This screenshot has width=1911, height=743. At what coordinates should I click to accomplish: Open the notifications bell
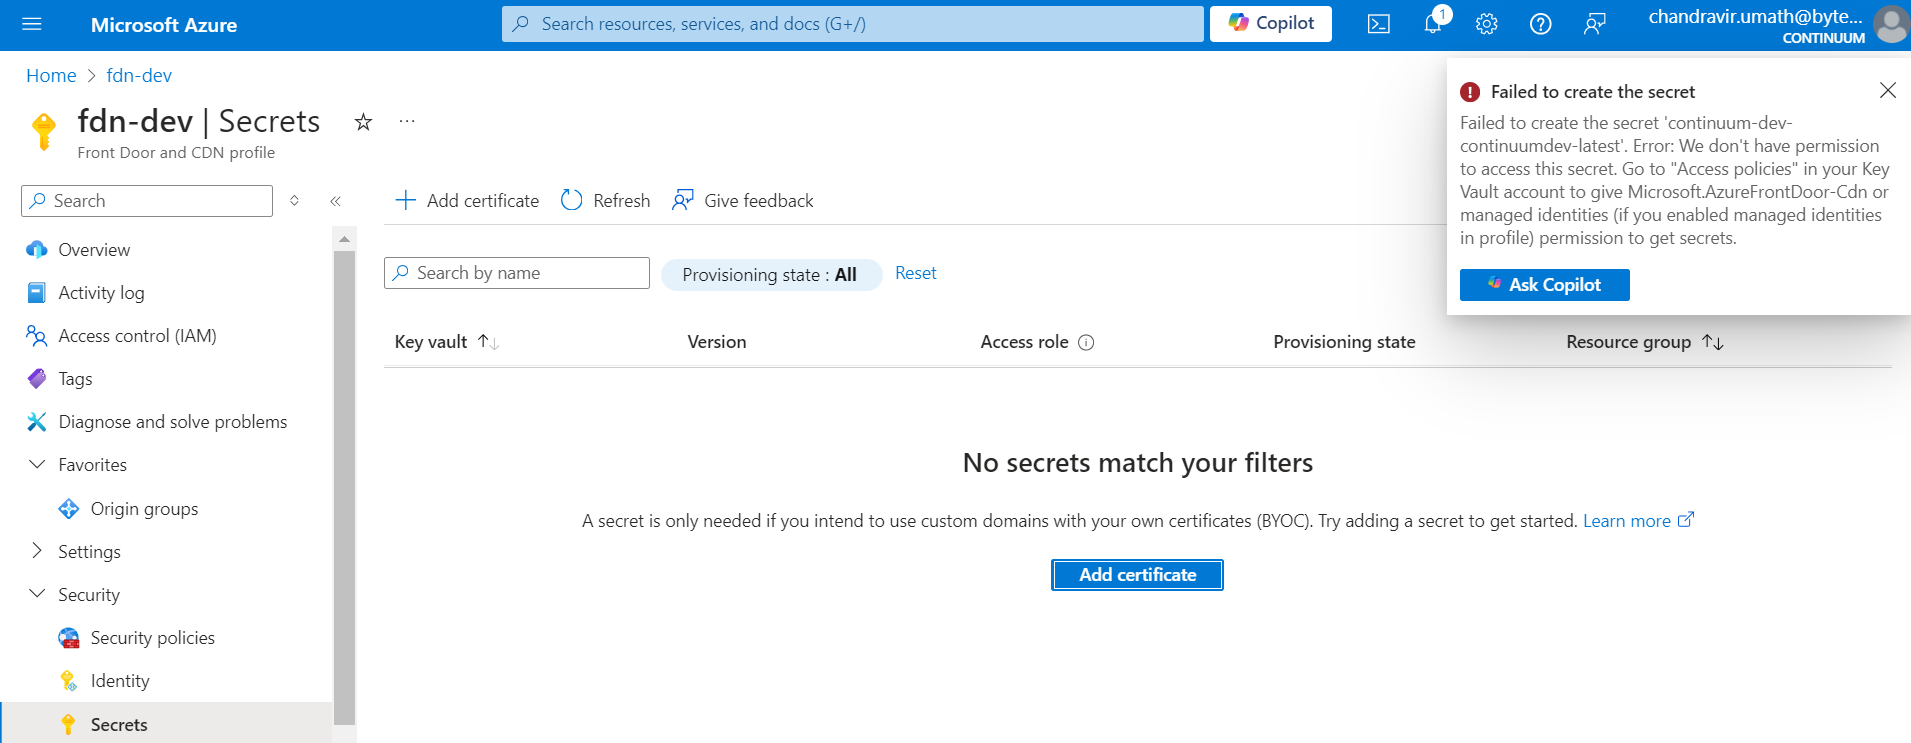1433,24
